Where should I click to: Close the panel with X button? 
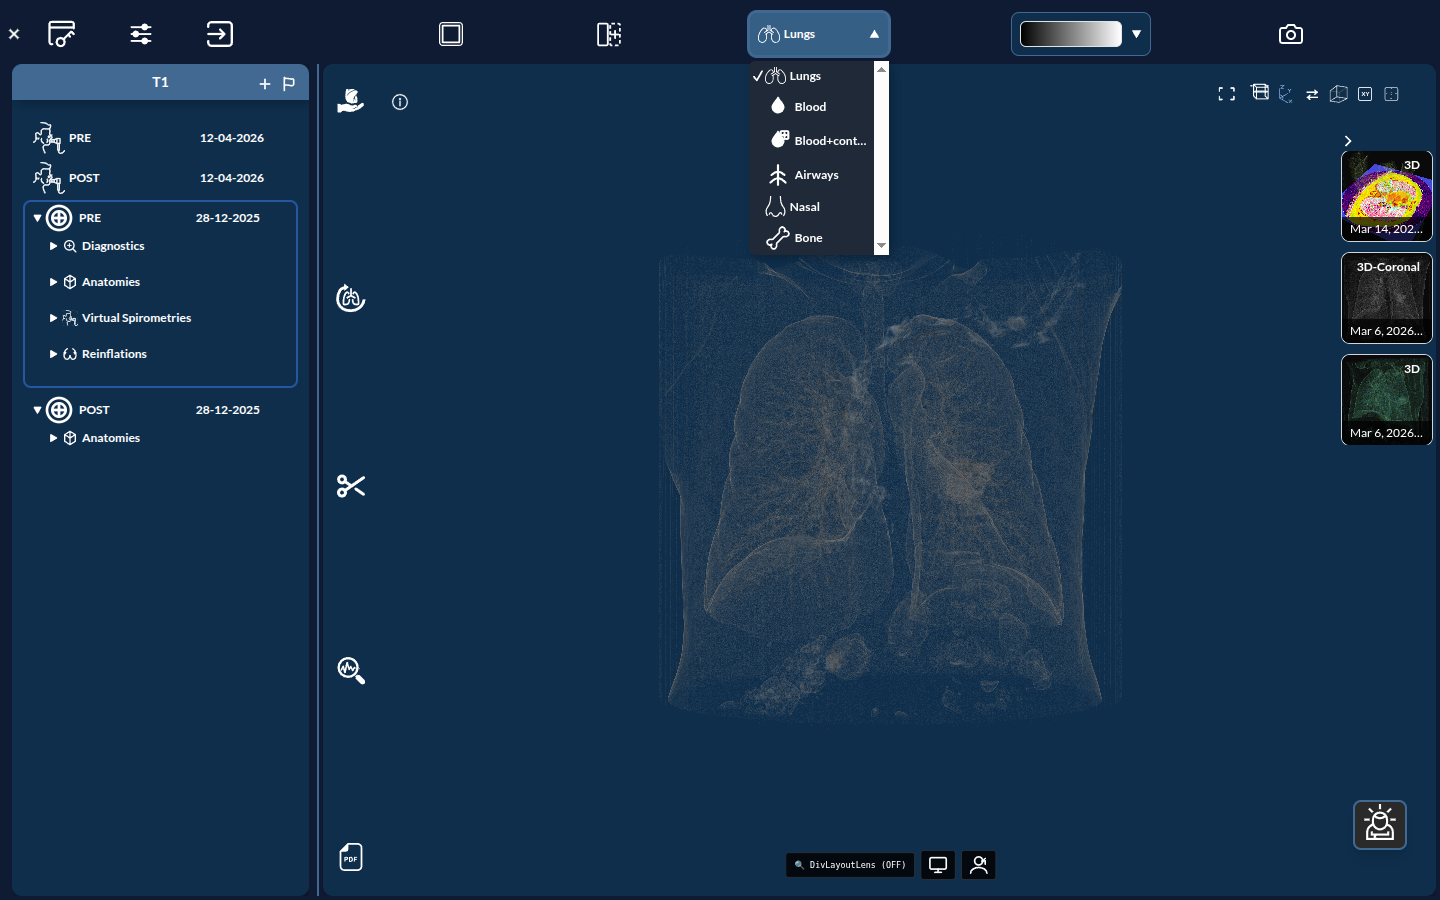point(14,34)
